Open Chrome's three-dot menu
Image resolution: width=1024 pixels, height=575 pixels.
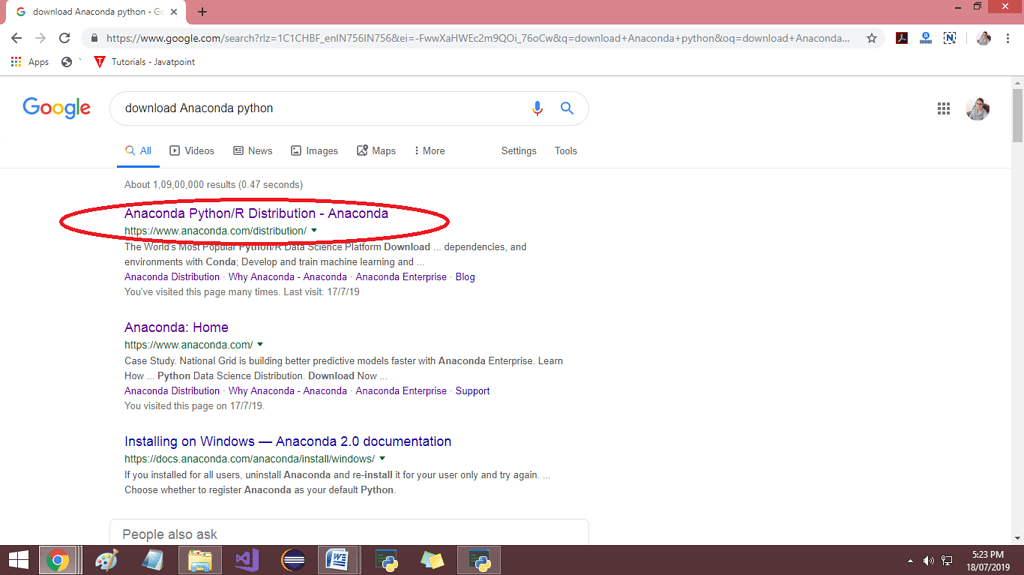pos(1008,39)
